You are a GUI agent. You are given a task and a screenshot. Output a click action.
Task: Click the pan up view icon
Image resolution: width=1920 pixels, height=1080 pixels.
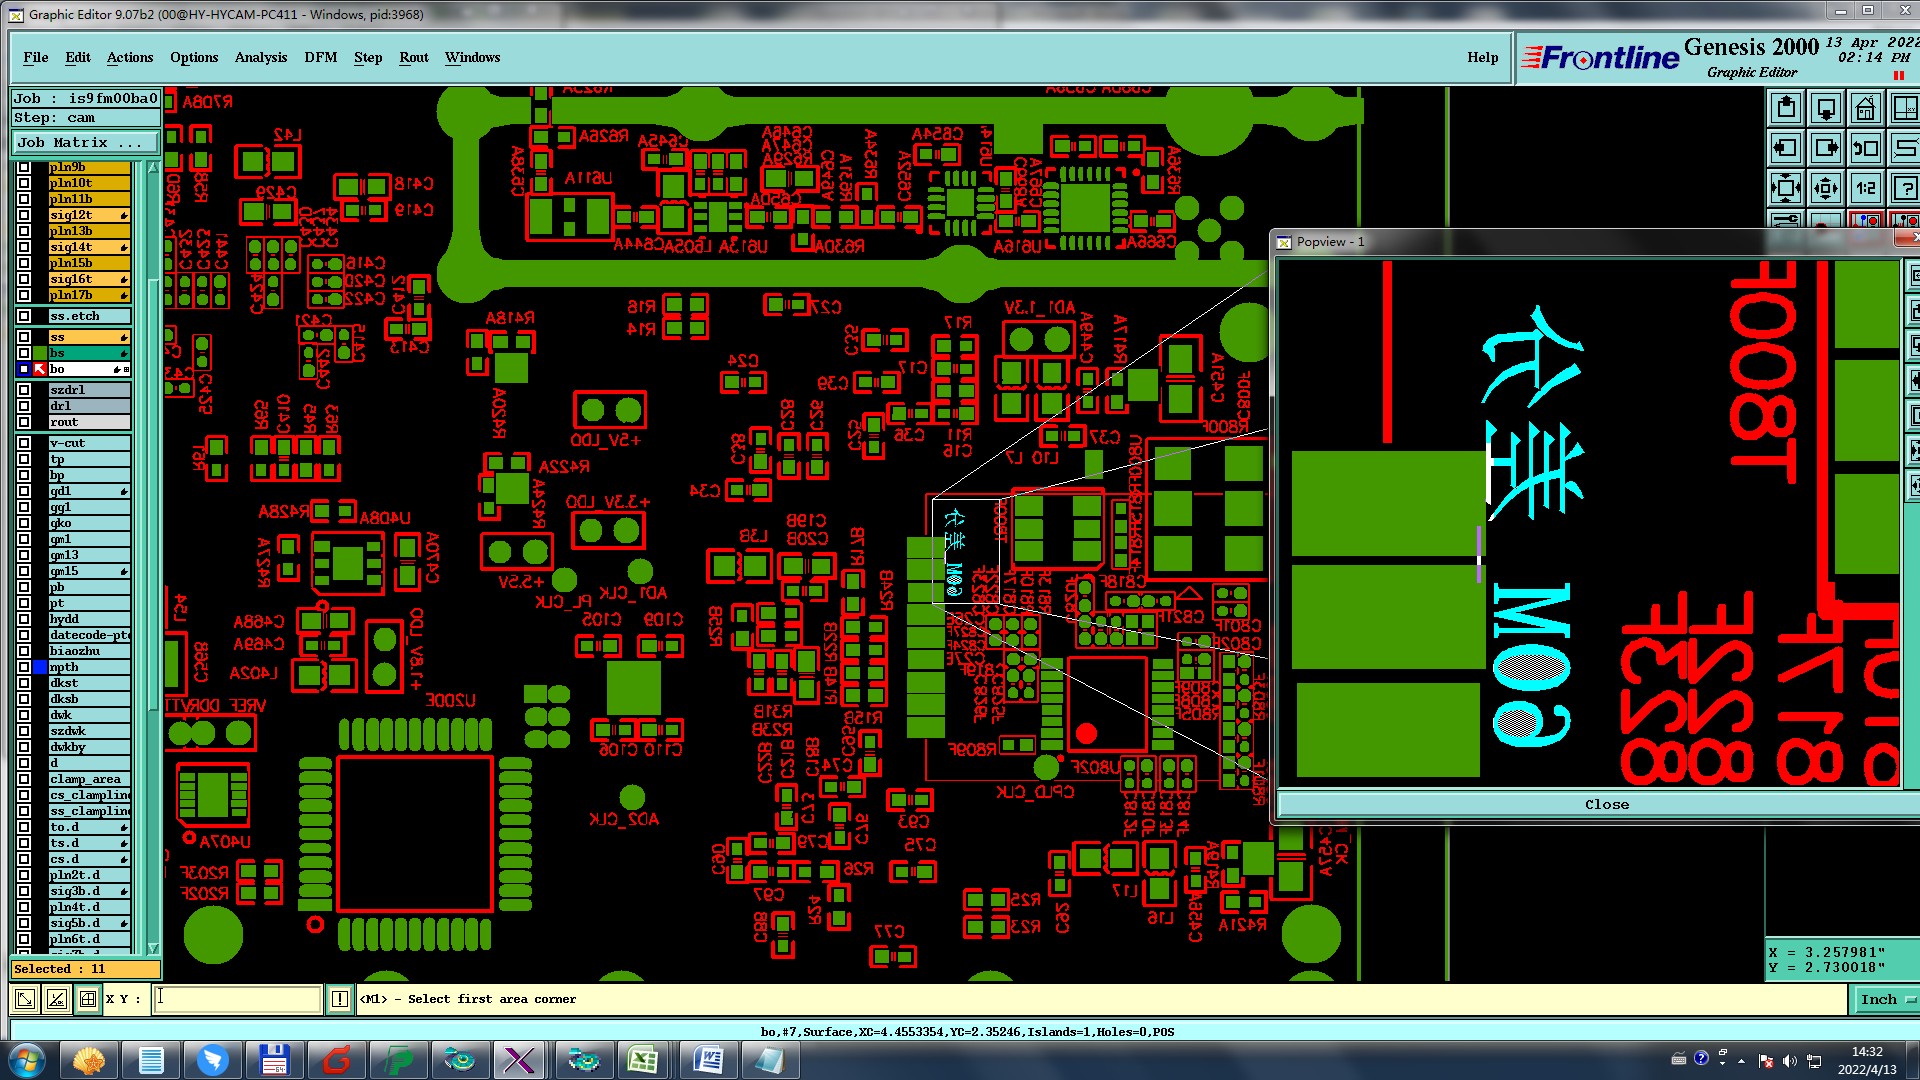[1786, 108]
